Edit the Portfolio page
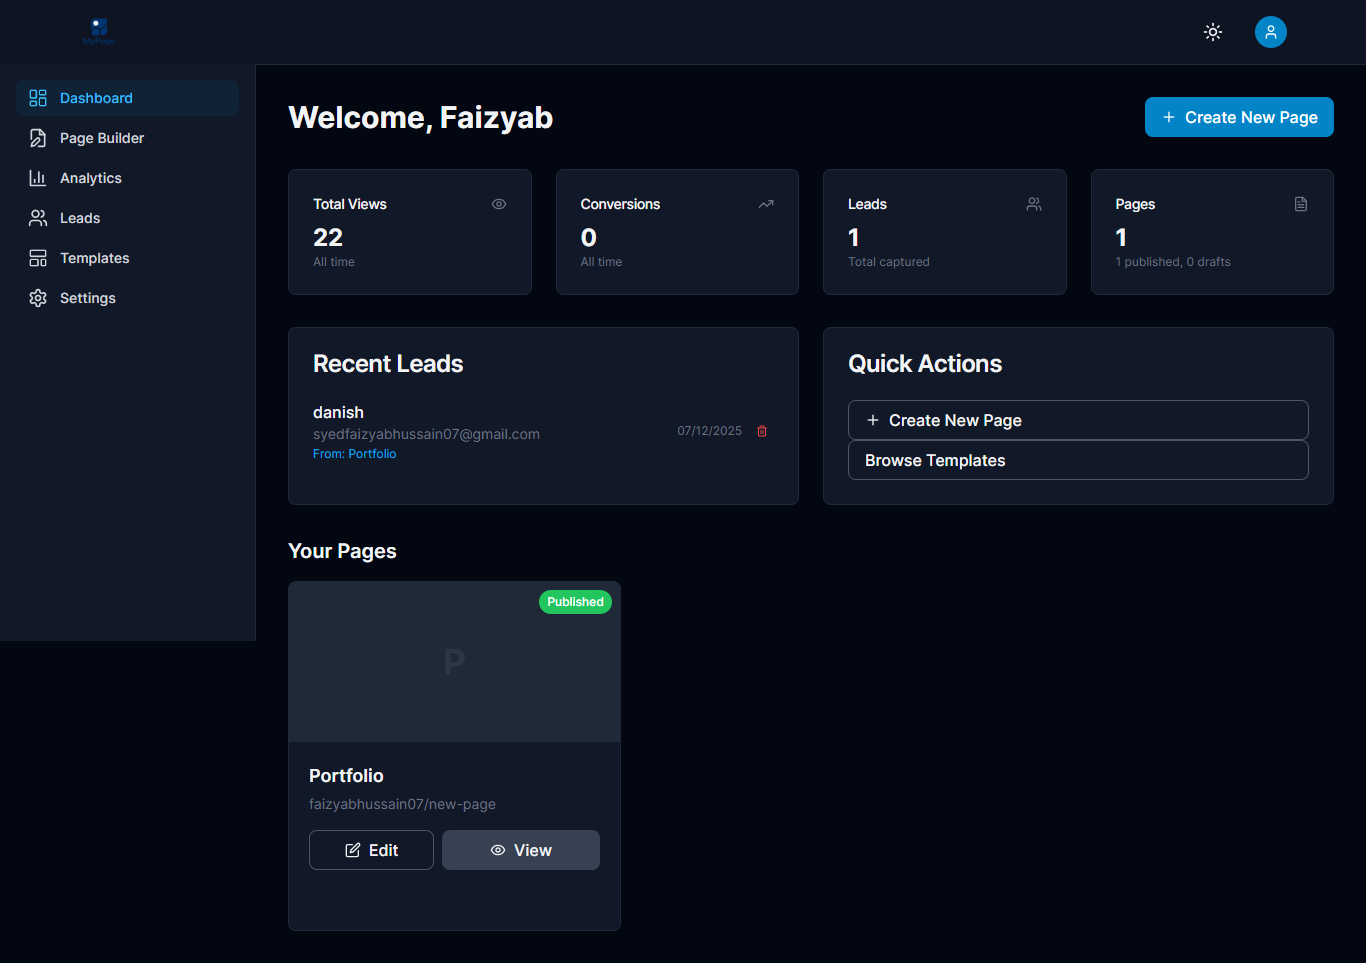 [371, 849]
